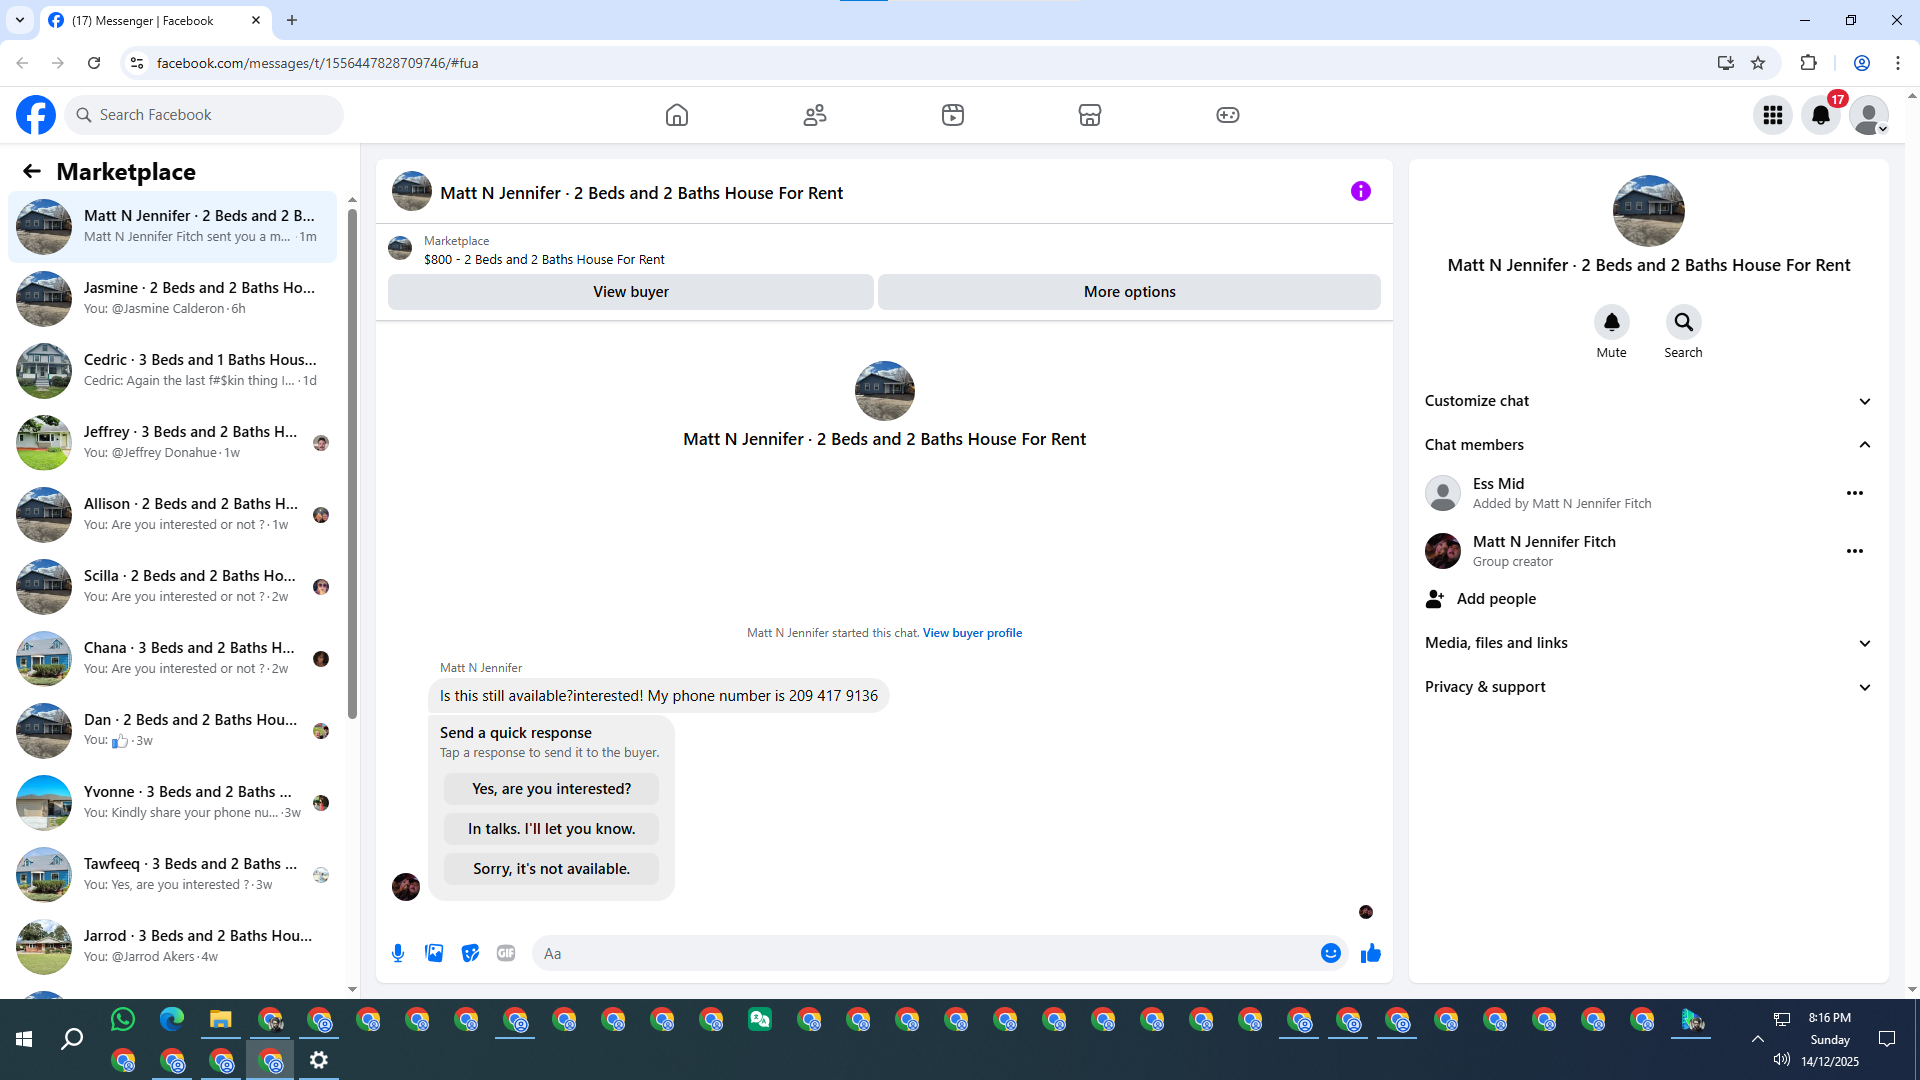Choose a GIF icon
This screenshot has height=1080, width=1920.
(x=506, y=953)
